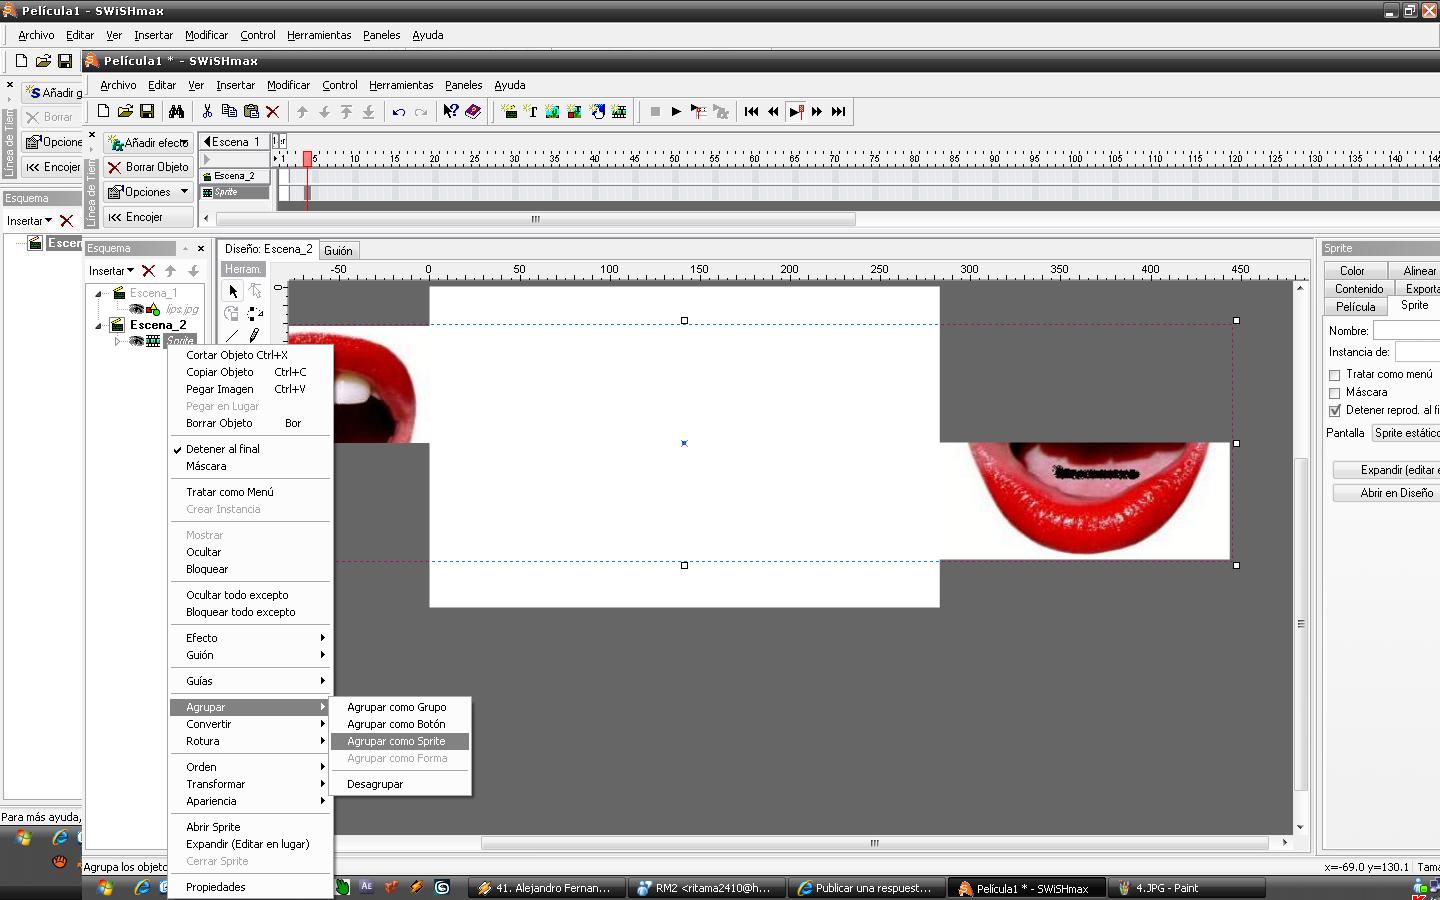Image resolution: width=1440 pixels, height=900 pixels.
Task: Select the Line tool in Herram. panel
Action: [233, 336]
